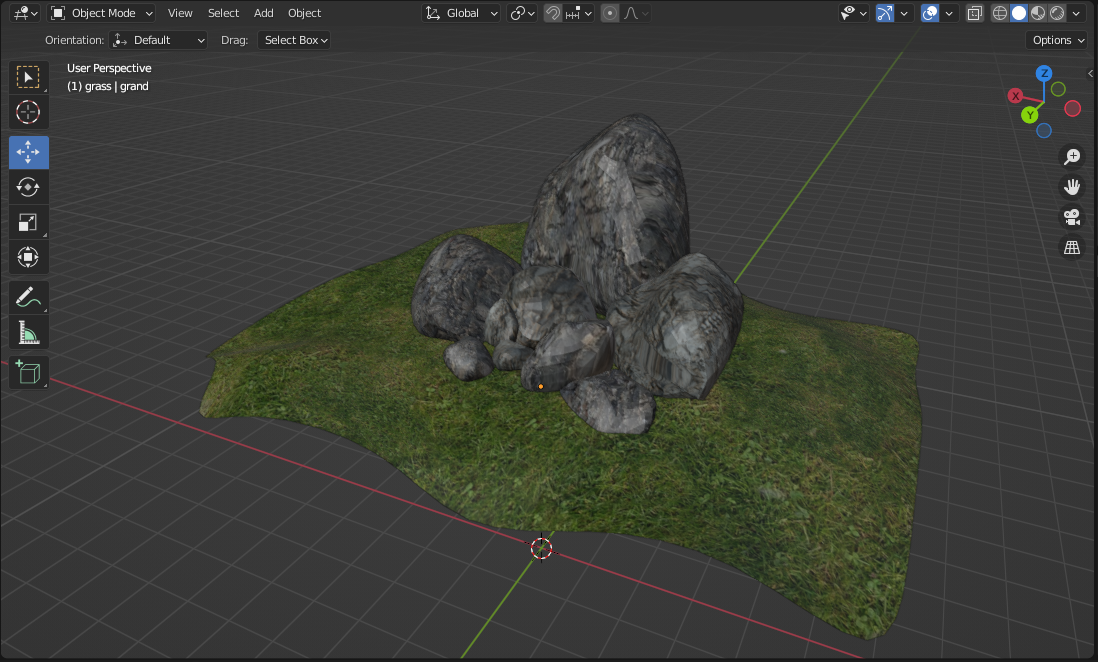
Task: Select the Measure tool
Action: pyautogui.click(x=28, y=332)
